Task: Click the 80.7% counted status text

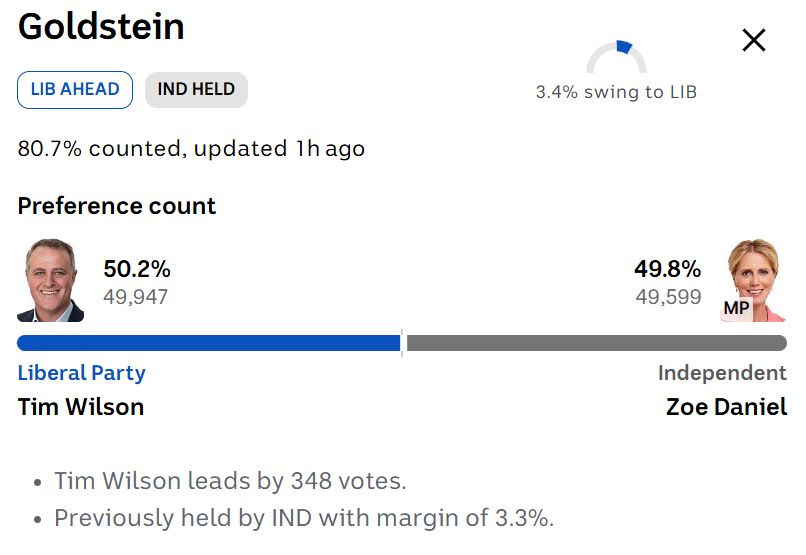Action: pyautogui.click(x=191, y=149)
